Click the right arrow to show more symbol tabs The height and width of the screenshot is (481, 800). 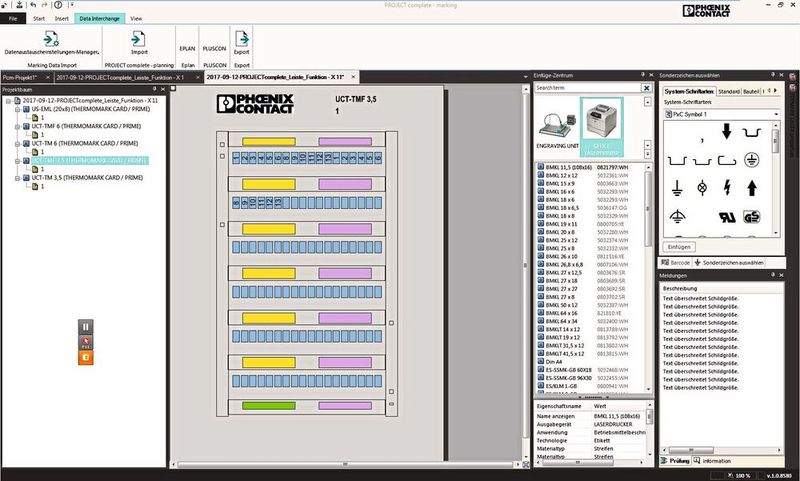(x=776, y=91)
